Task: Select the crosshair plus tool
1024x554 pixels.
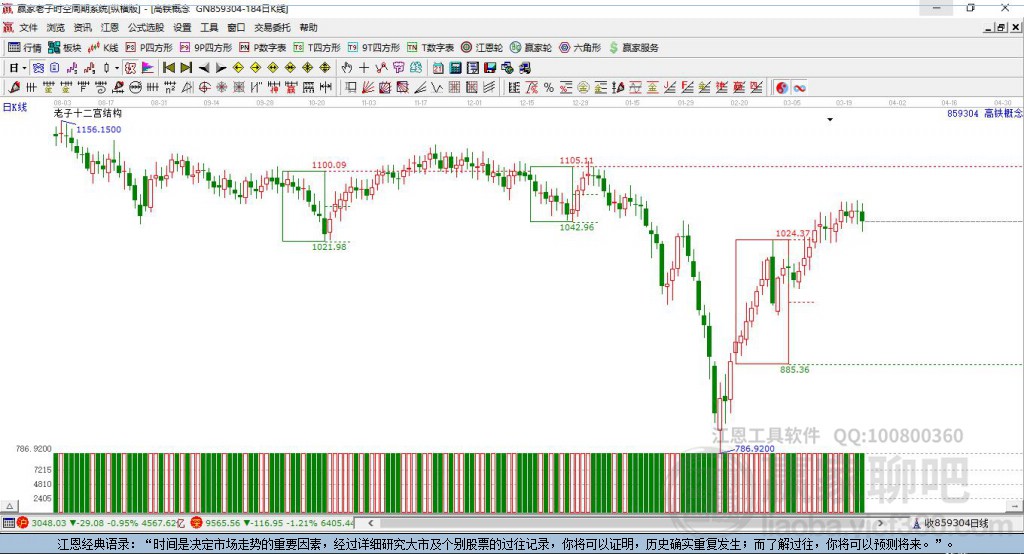Action: coord(364,68)
